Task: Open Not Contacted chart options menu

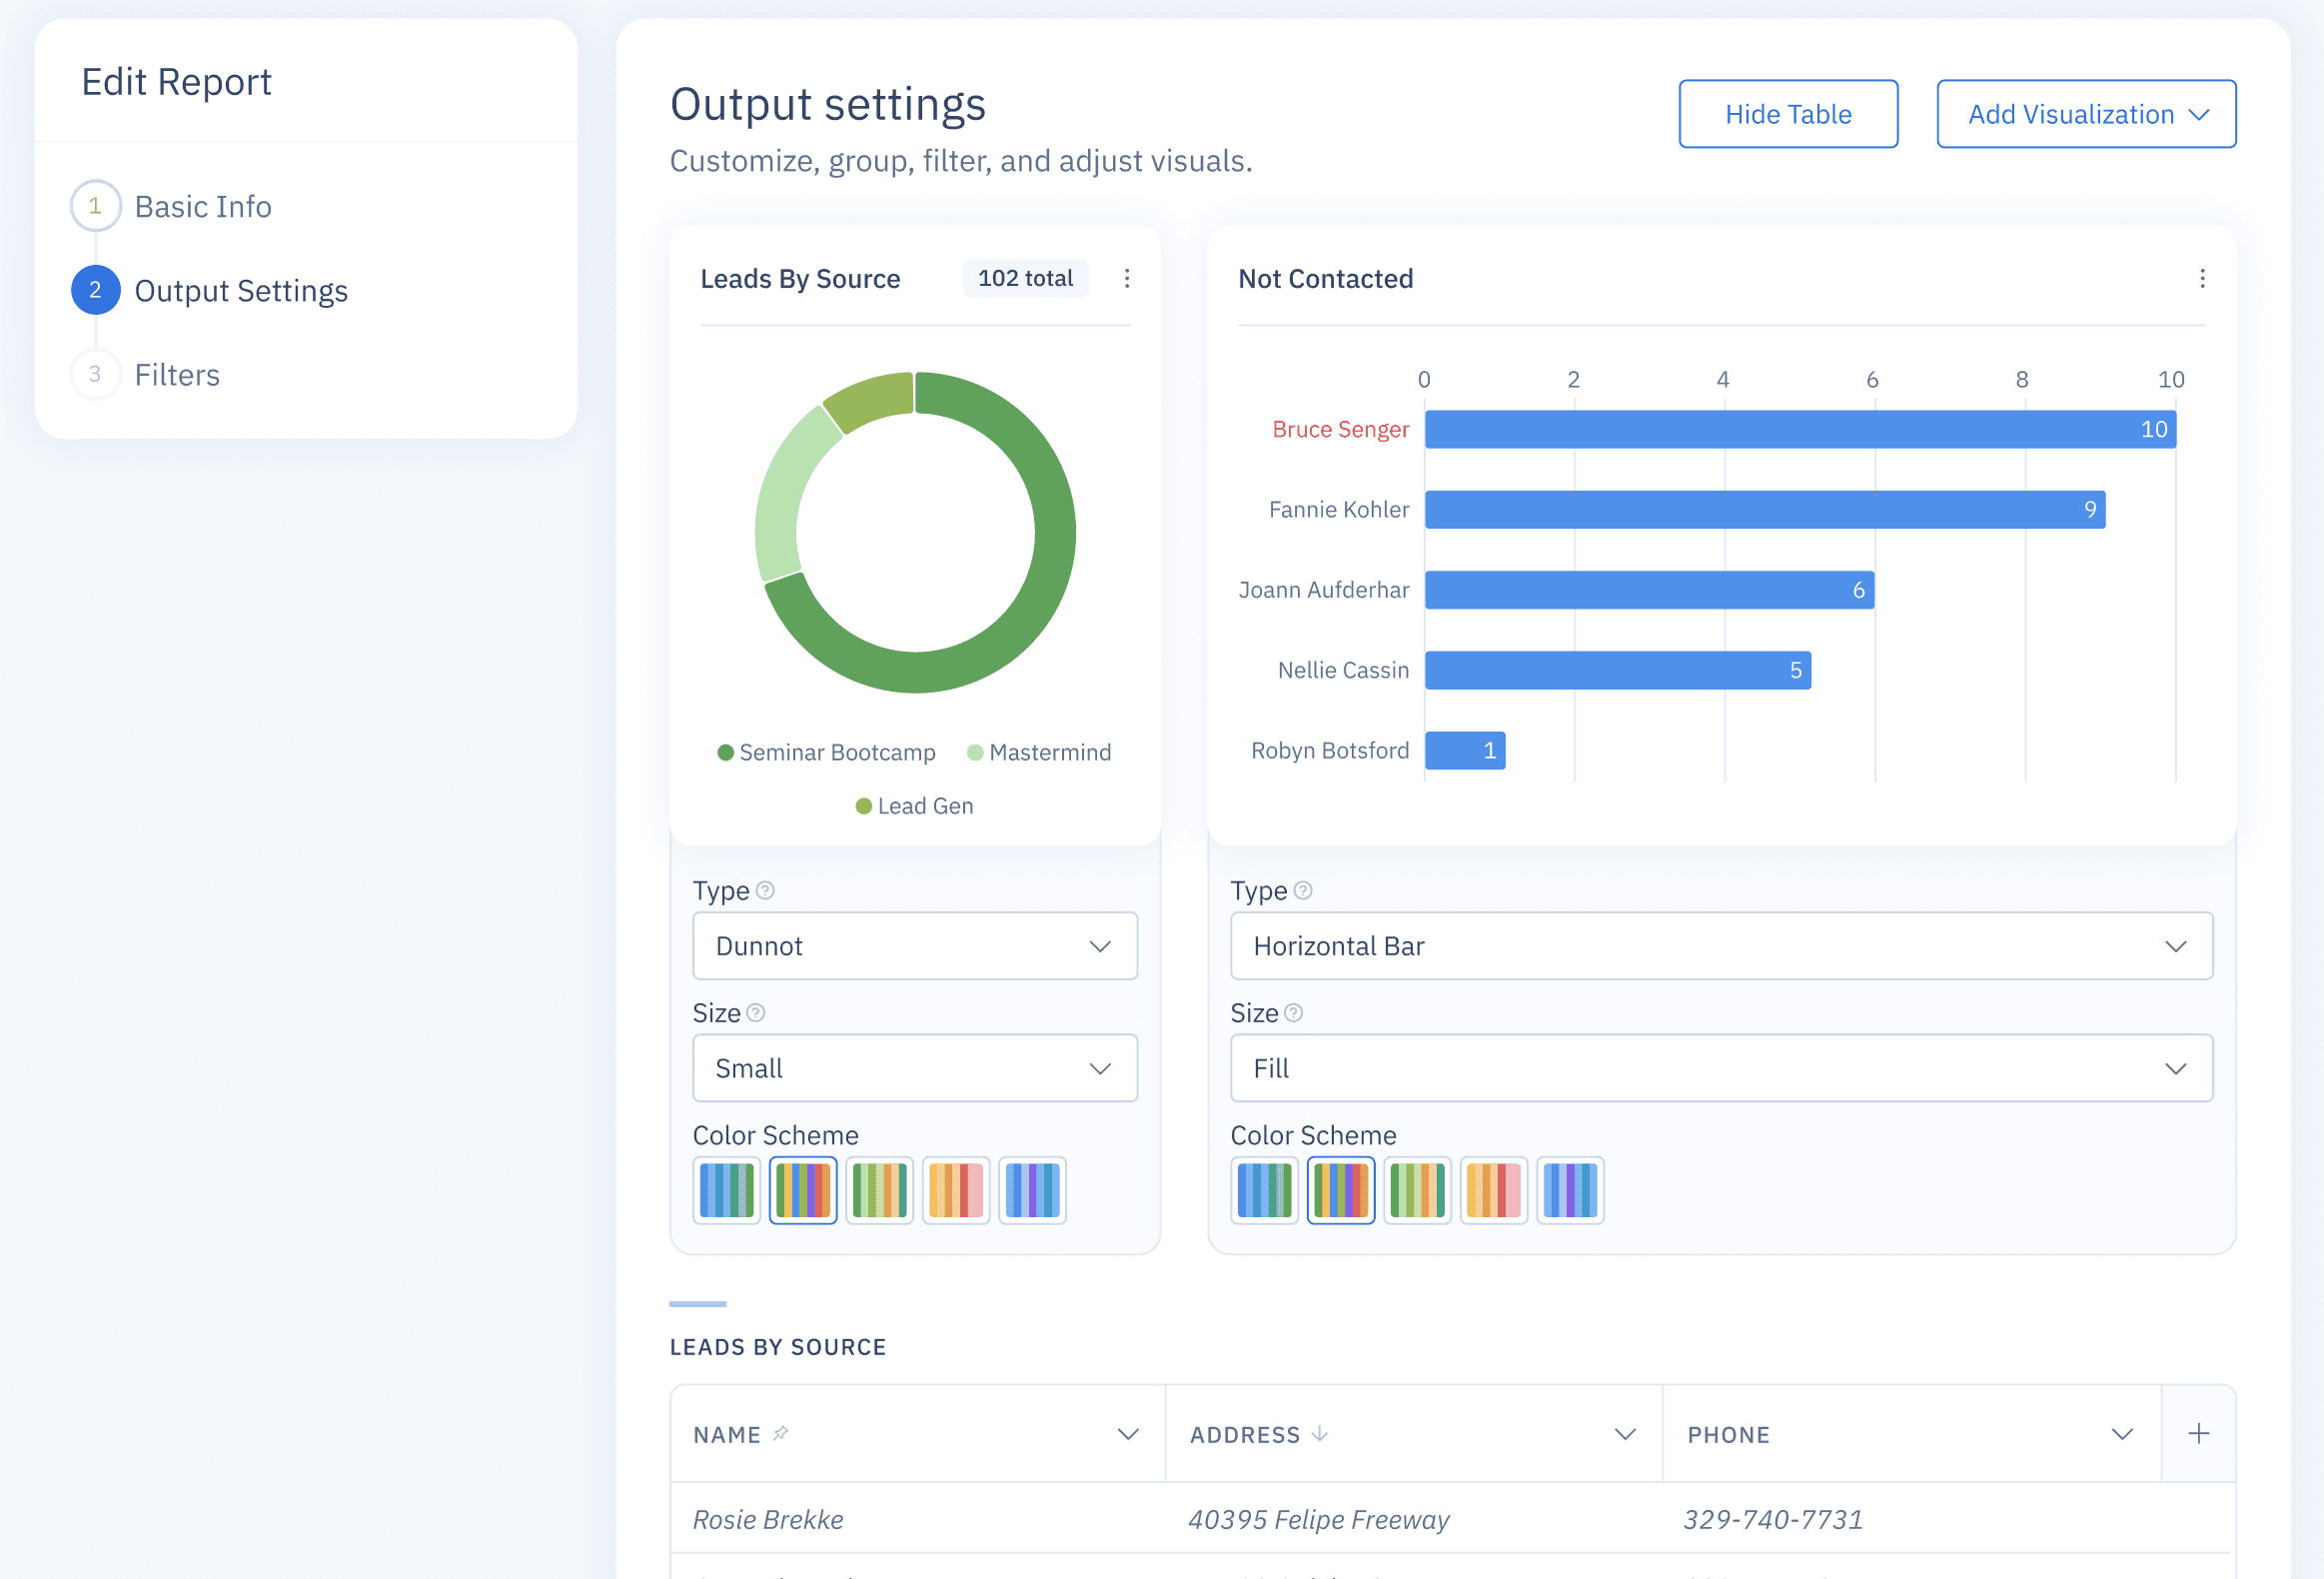Action: 2202,278
